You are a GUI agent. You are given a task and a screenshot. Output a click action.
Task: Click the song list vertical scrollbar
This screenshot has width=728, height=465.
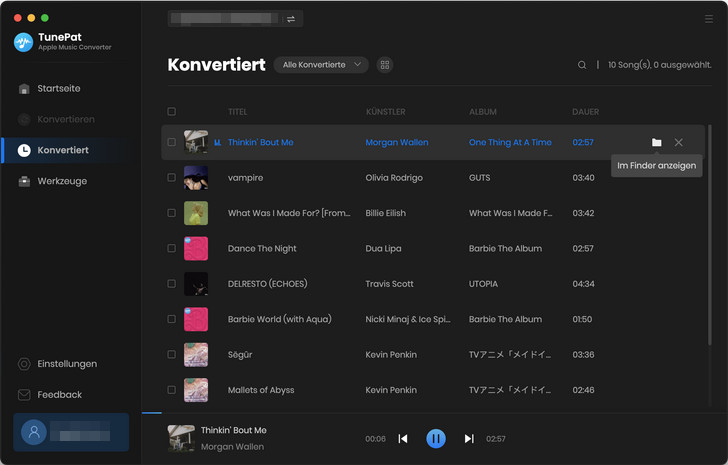[709, 234]
